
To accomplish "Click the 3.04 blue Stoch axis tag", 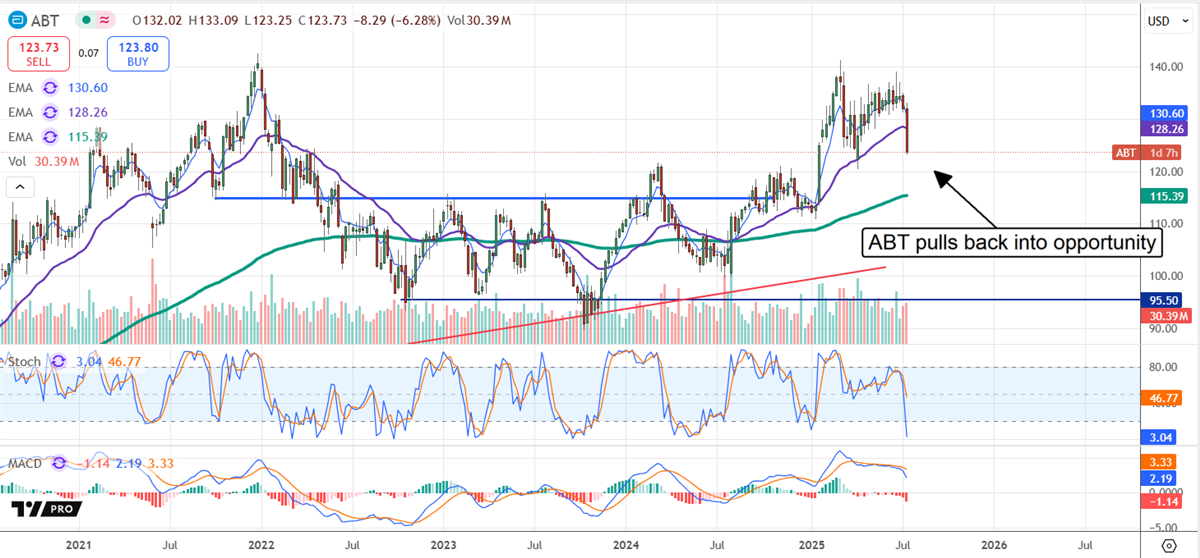I will [x=1160, y=437].
